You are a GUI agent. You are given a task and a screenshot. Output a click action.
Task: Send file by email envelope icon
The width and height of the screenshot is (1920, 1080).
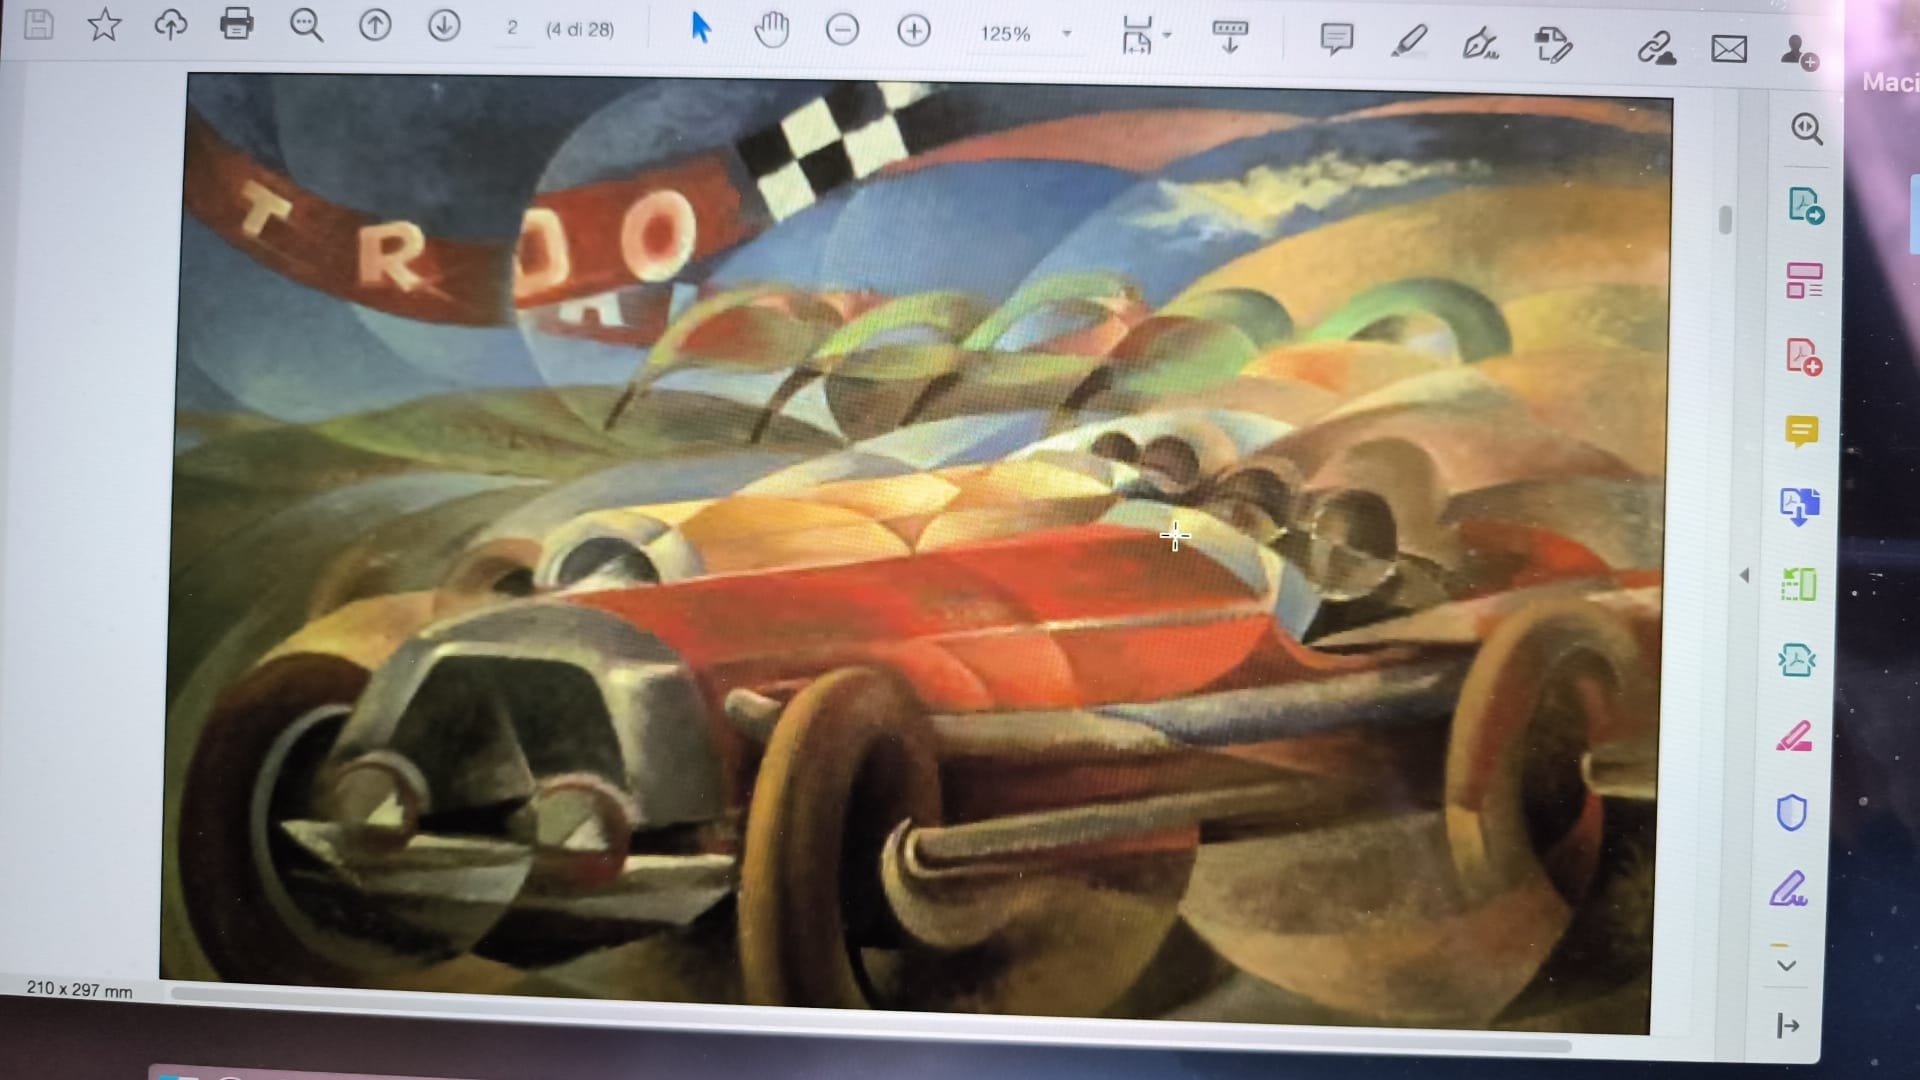tap(1729, 49)
